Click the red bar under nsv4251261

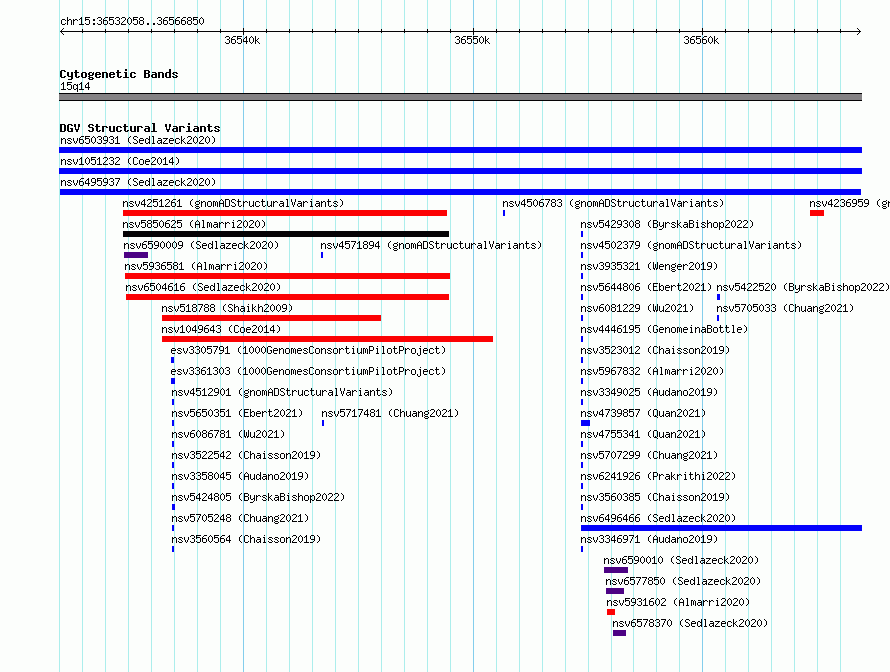pos(285,213)
